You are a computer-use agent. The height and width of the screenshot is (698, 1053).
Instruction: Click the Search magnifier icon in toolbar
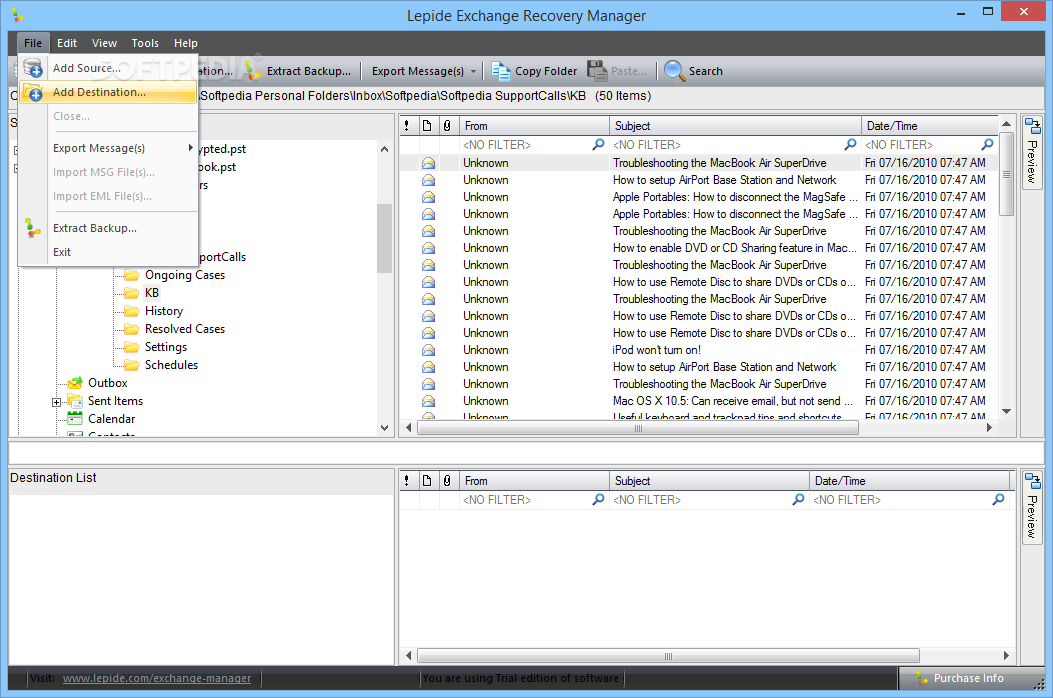point(674,71)
